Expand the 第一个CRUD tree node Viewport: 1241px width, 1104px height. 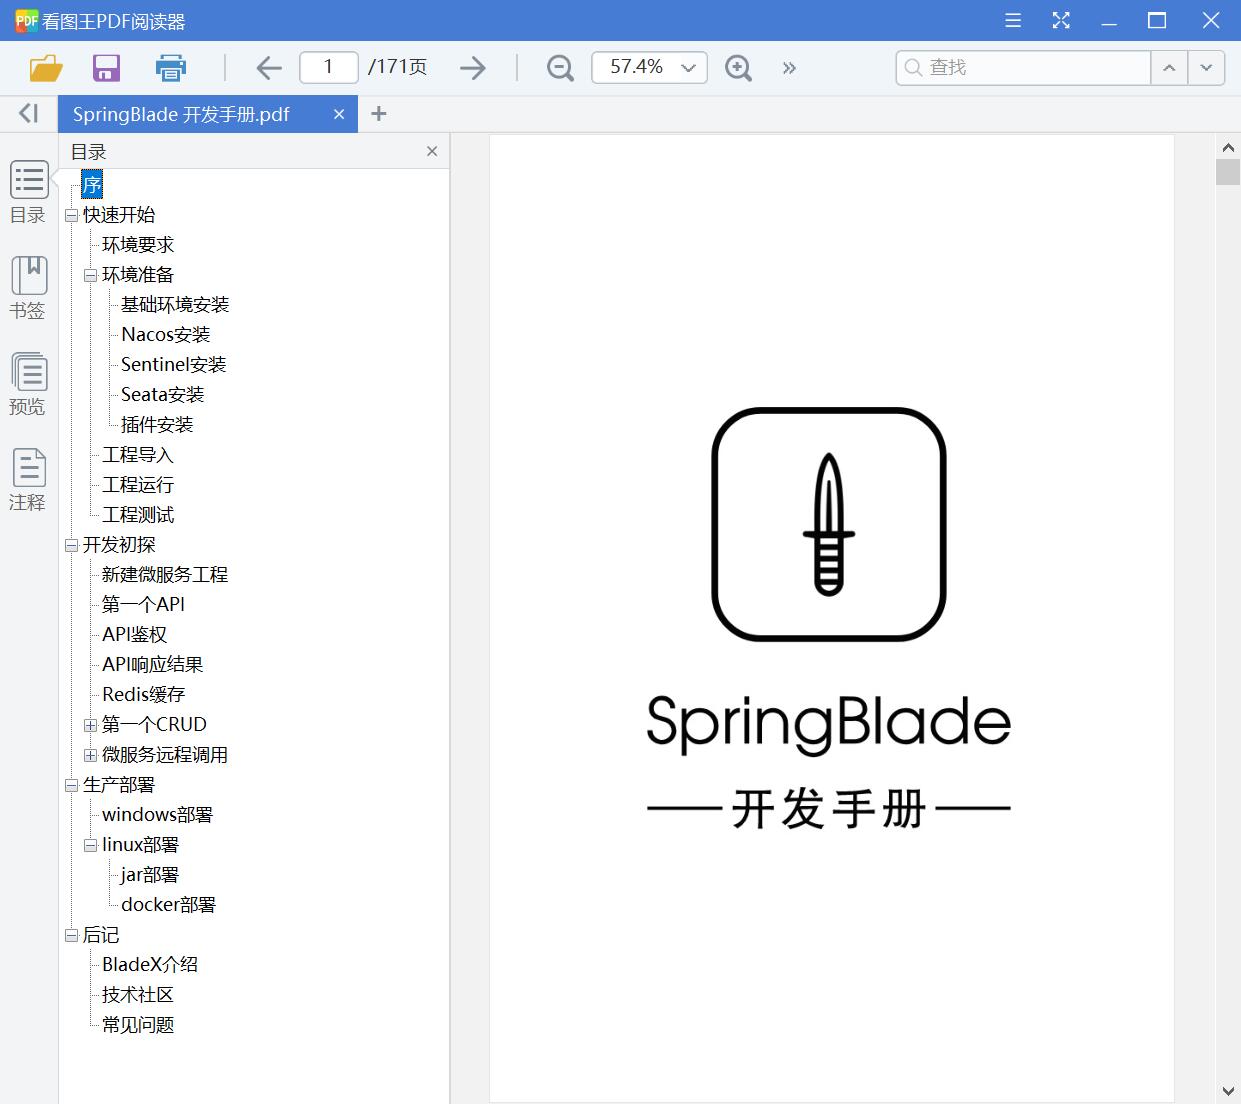(x=90, y=725)
